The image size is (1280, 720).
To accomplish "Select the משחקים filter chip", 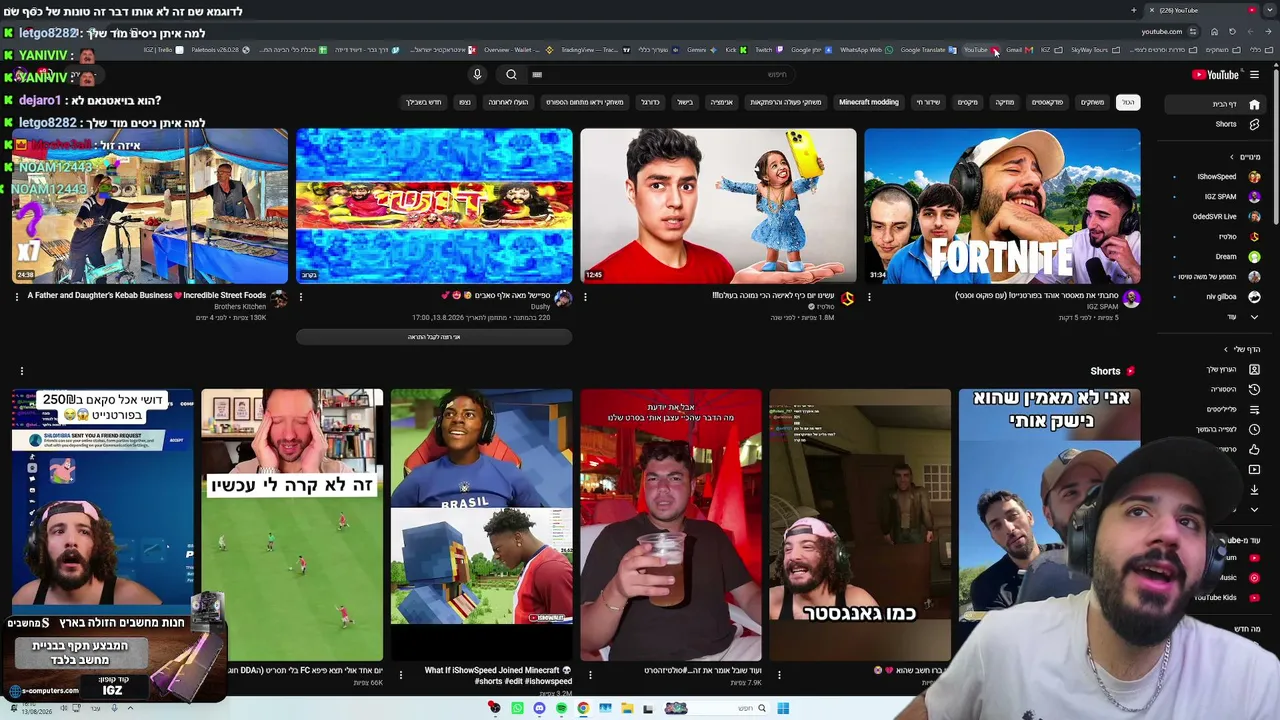I will [1093, 102].
